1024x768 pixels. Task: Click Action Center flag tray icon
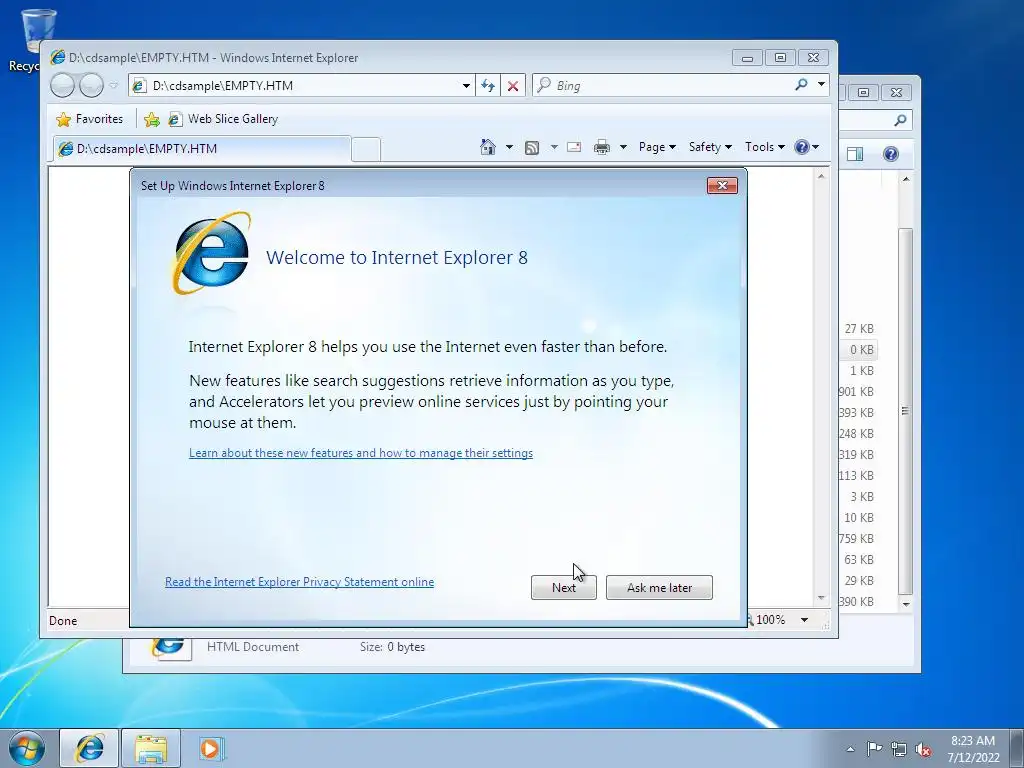(874, 749)
